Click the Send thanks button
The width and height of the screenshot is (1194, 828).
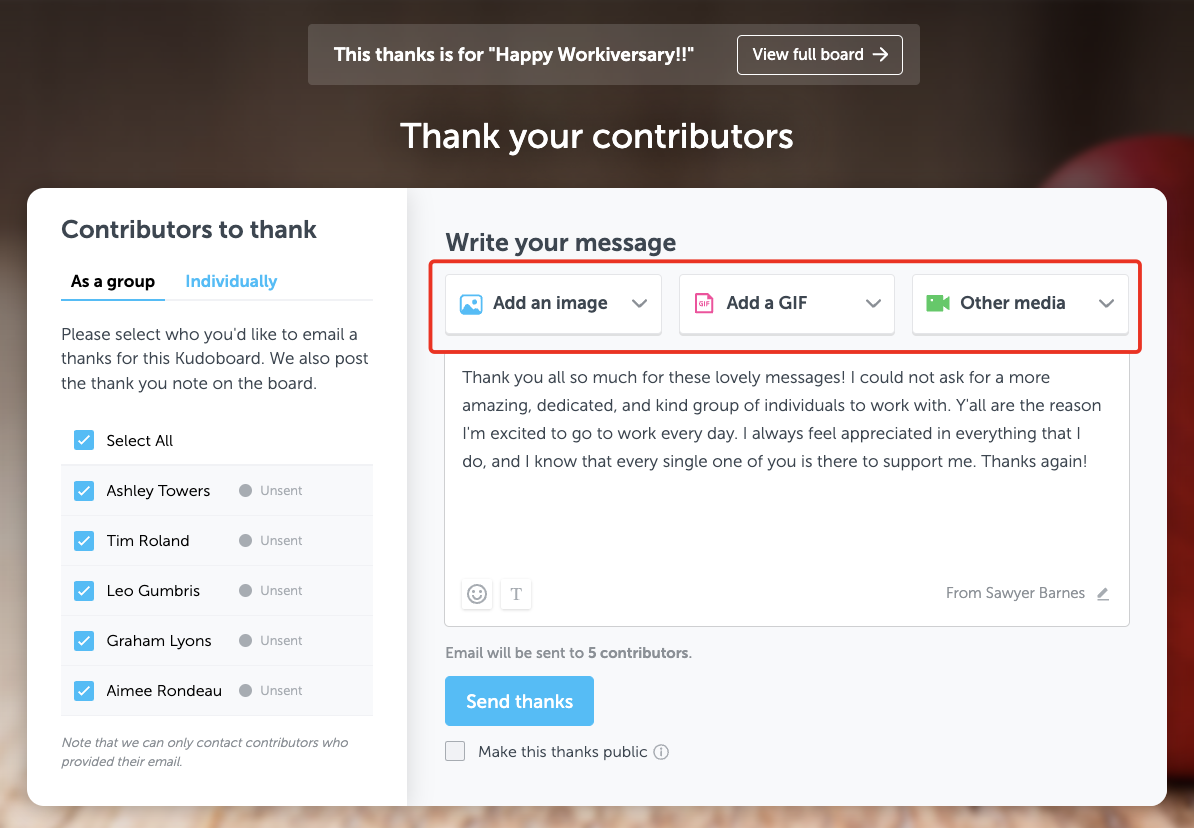click(x=519, y=701)
